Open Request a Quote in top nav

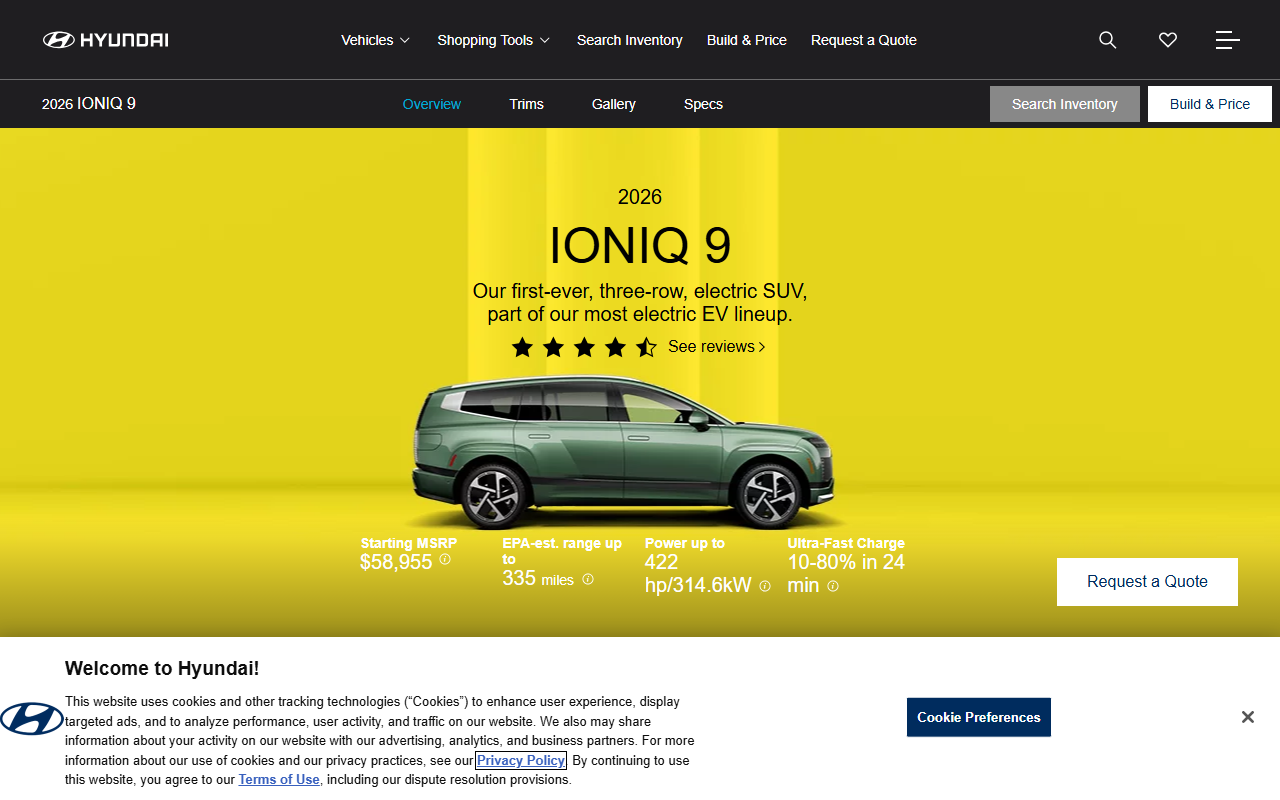(x=864, y=40)
